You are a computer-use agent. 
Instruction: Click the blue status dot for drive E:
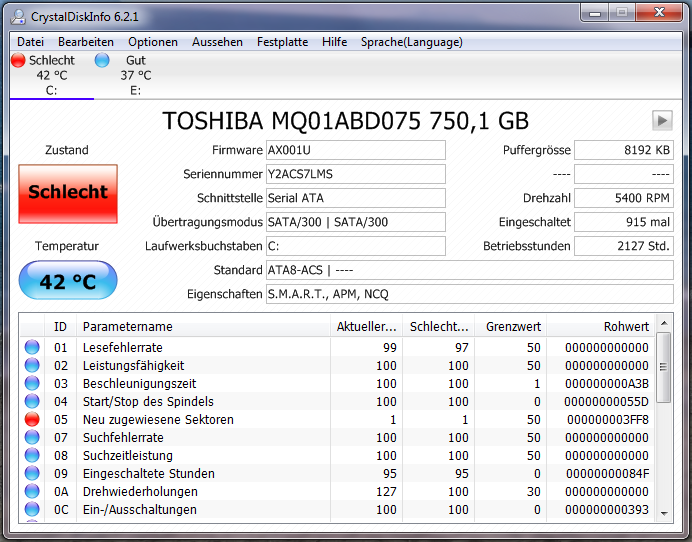pyautogui.click(x=102, y=60)
